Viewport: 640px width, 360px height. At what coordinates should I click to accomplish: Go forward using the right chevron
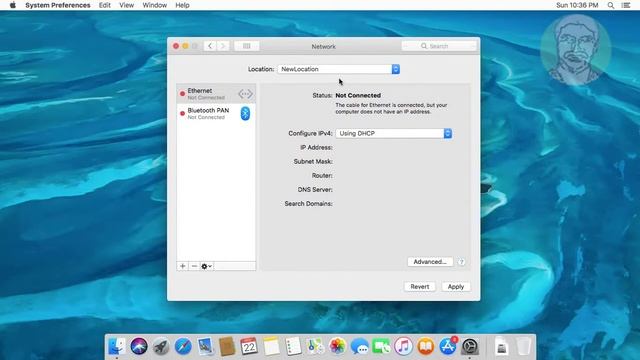223,46
